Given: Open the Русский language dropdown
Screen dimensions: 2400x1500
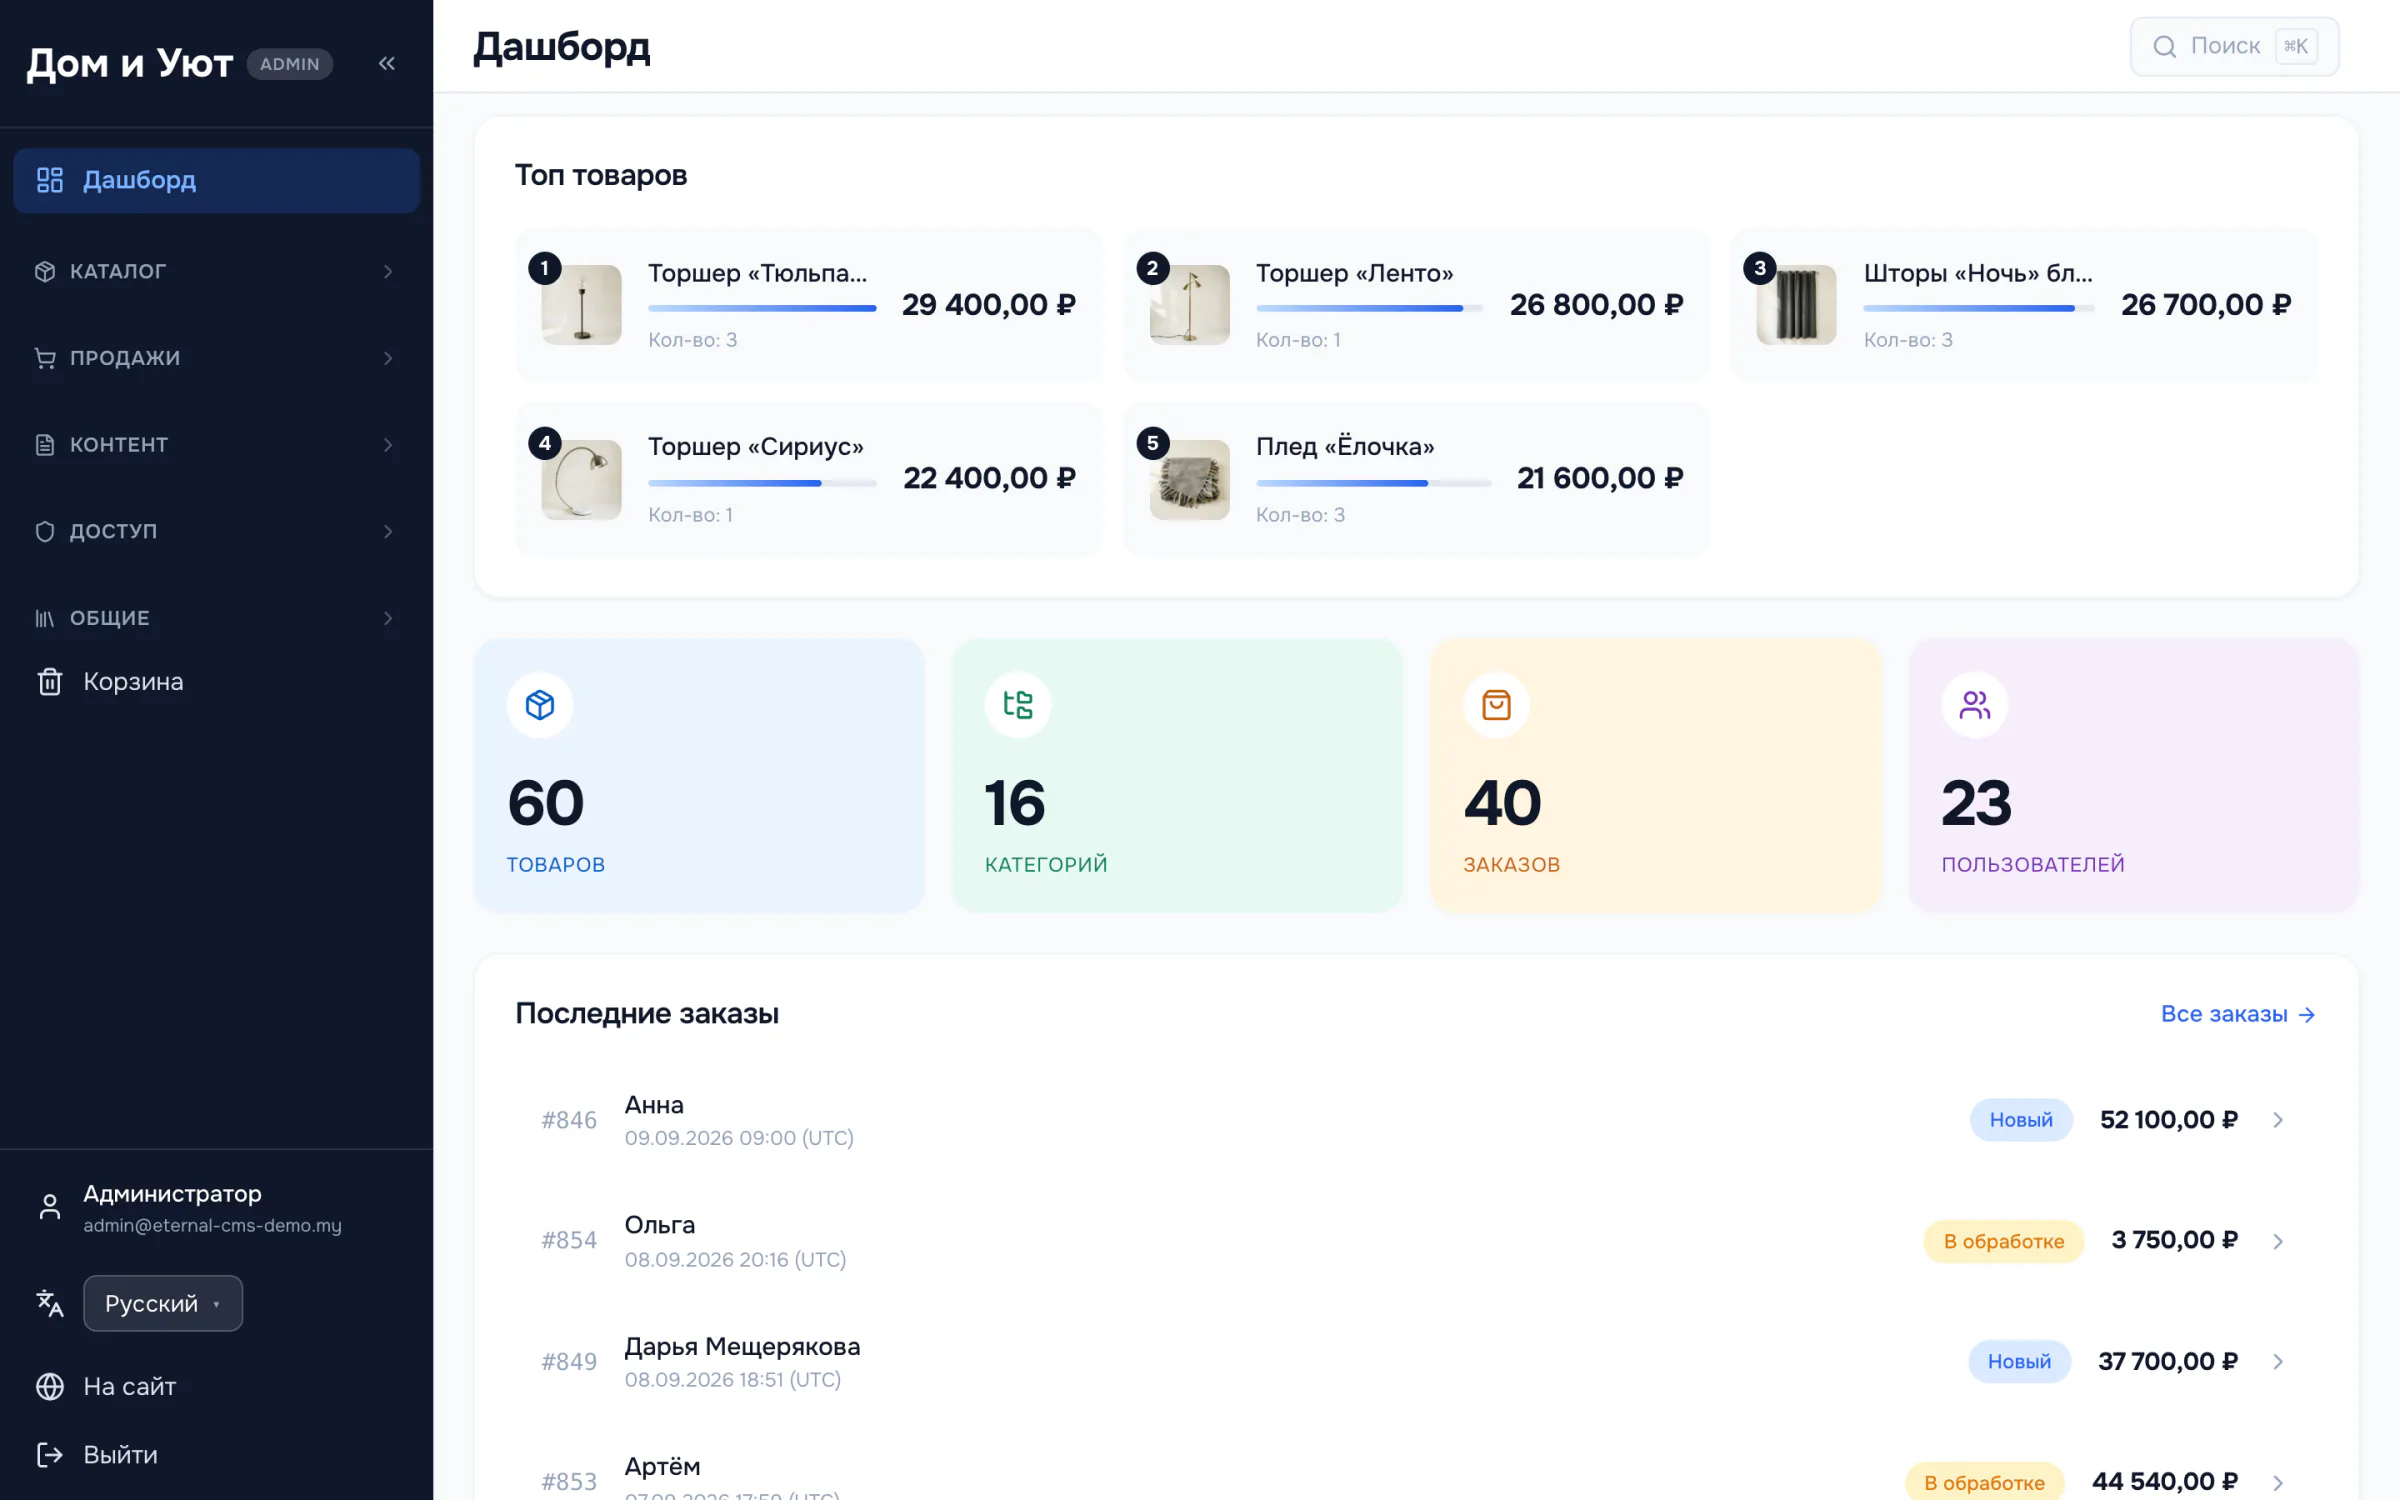Looking at the screenshot, I should 163,1303.
